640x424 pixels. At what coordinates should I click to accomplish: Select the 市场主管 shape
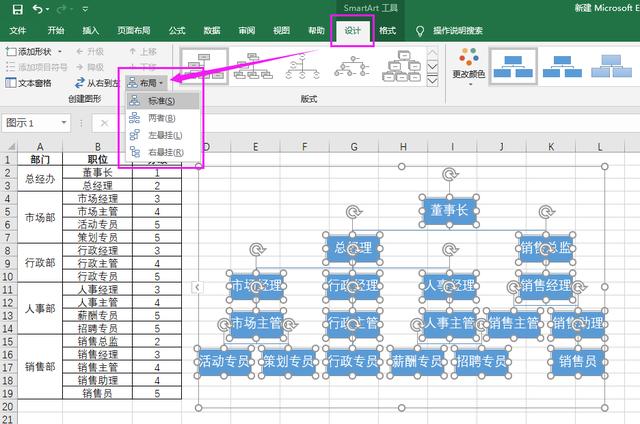[x=256, y=324]
